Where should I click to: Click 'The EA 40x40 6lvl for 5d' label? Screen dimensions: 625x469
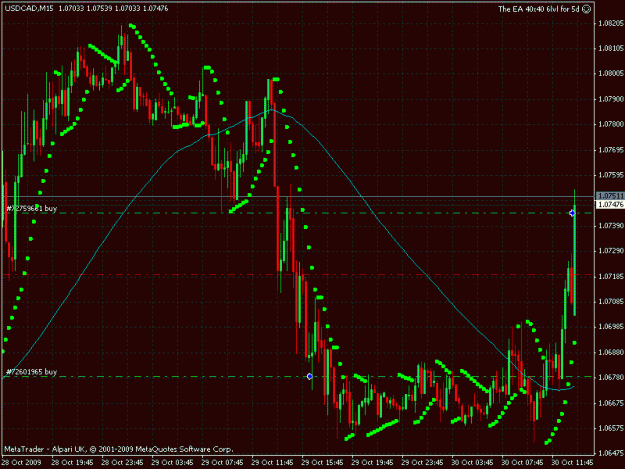tap(539, 9)
